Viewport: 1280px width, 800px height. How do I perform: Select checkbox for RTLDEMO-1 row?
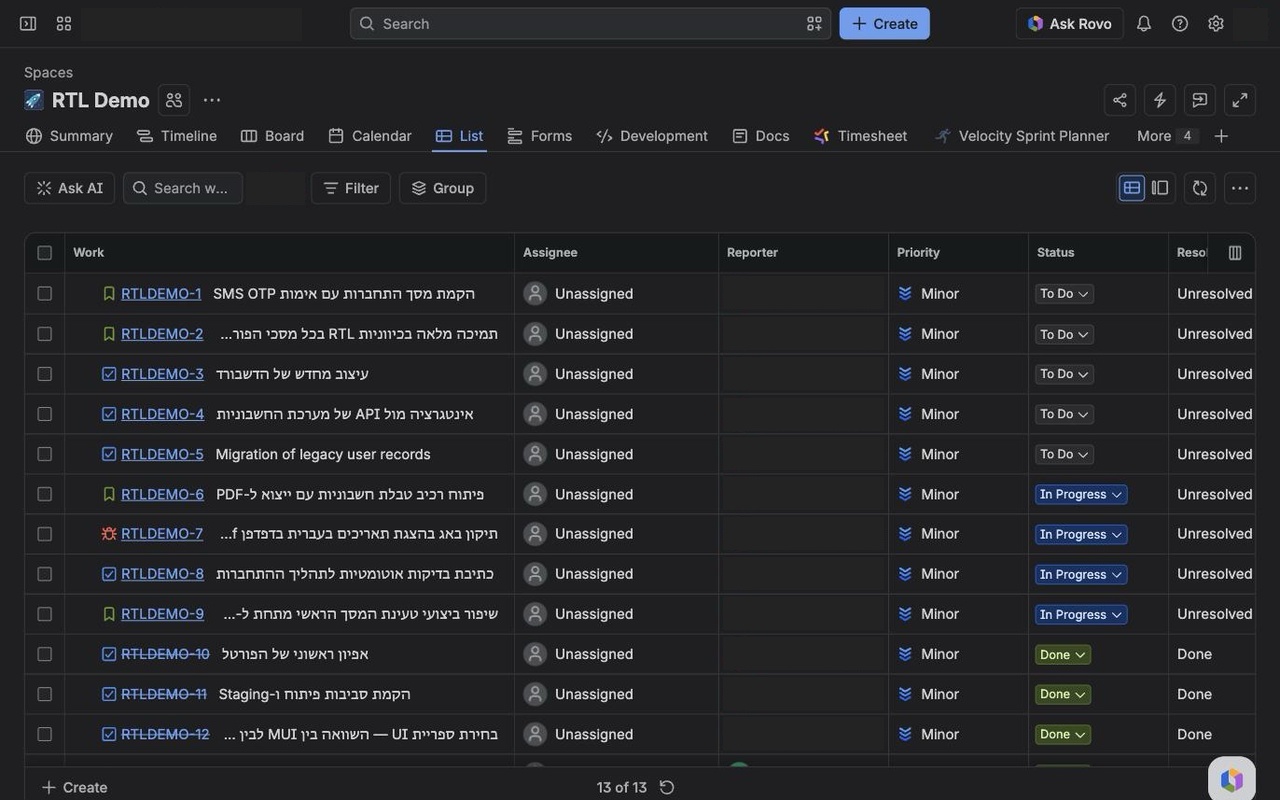pyautogui.click(x=44, y=294)
